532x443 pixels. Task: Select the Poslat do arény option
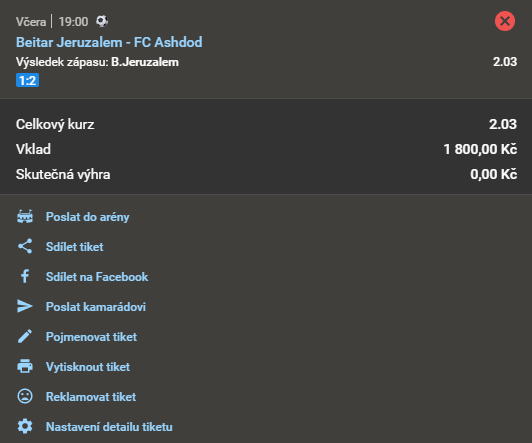[x=88, y=217]
